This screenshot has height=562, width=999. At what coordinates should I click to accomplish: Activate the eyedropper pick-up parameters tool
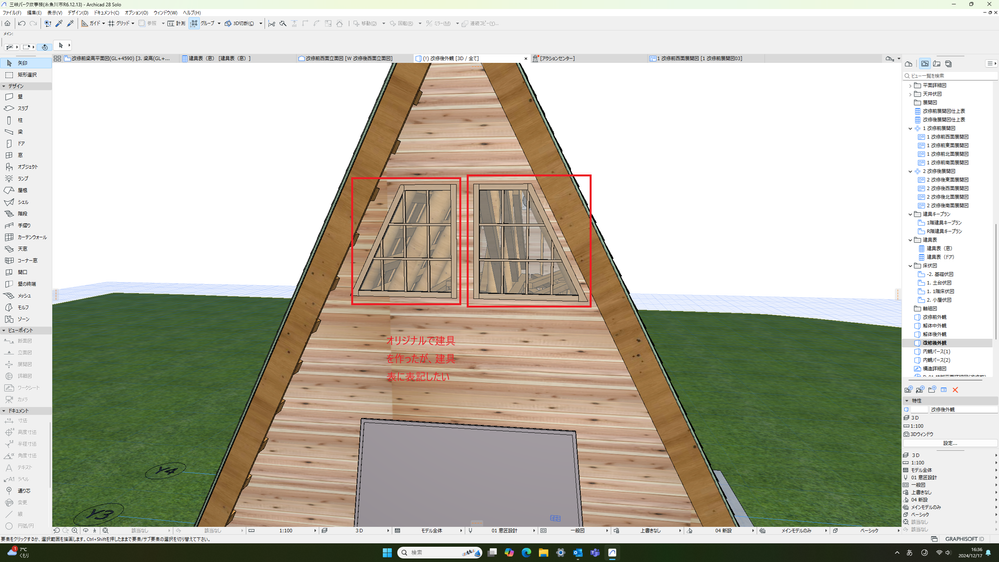[59, 24]
